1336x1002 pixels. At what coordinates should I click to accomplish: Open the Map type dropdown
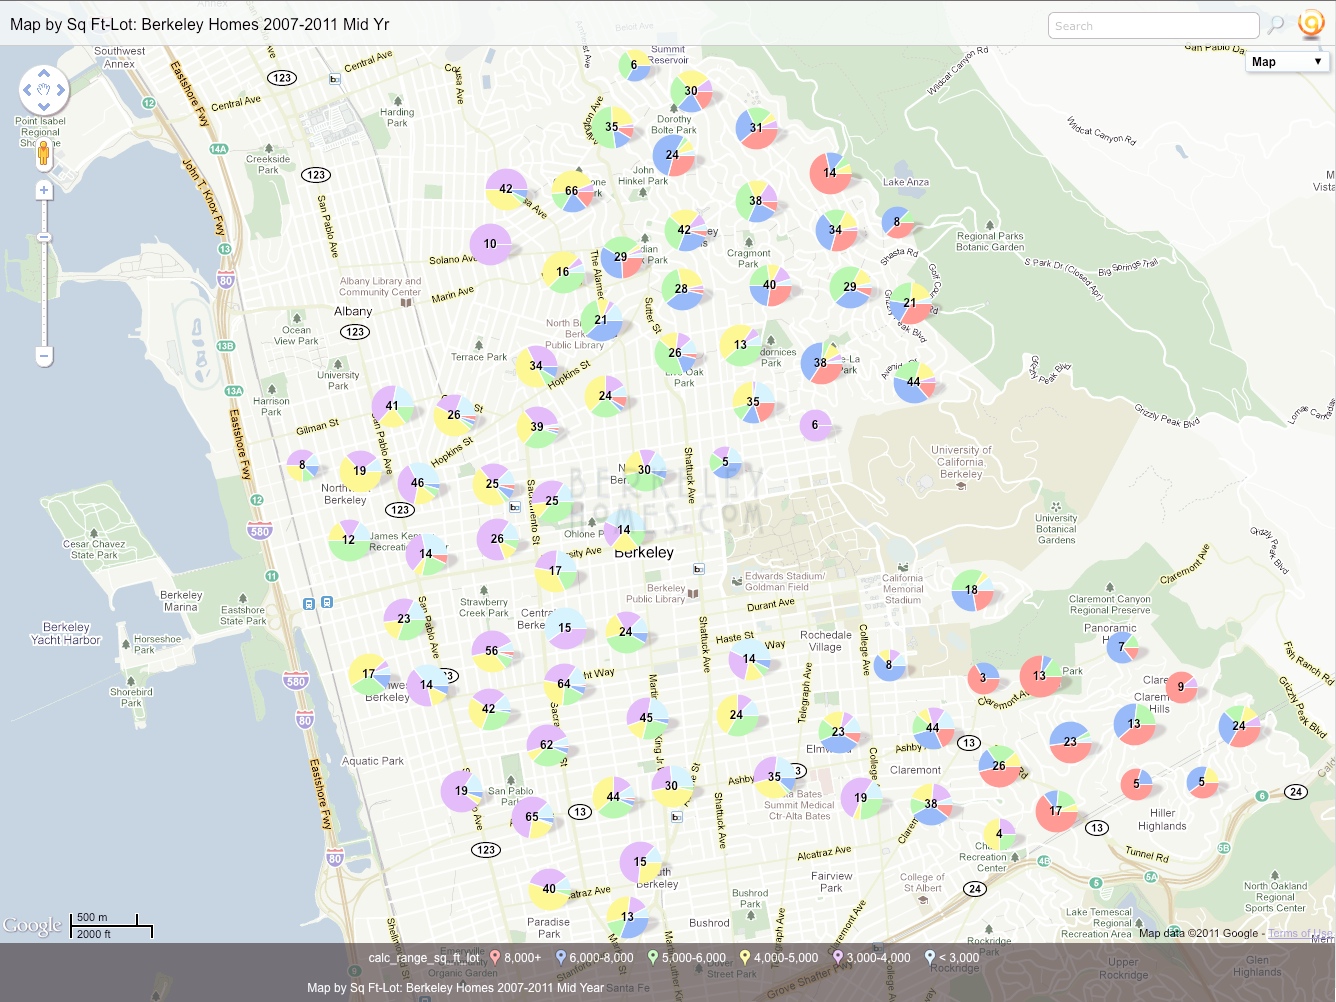coord(1286,62)
